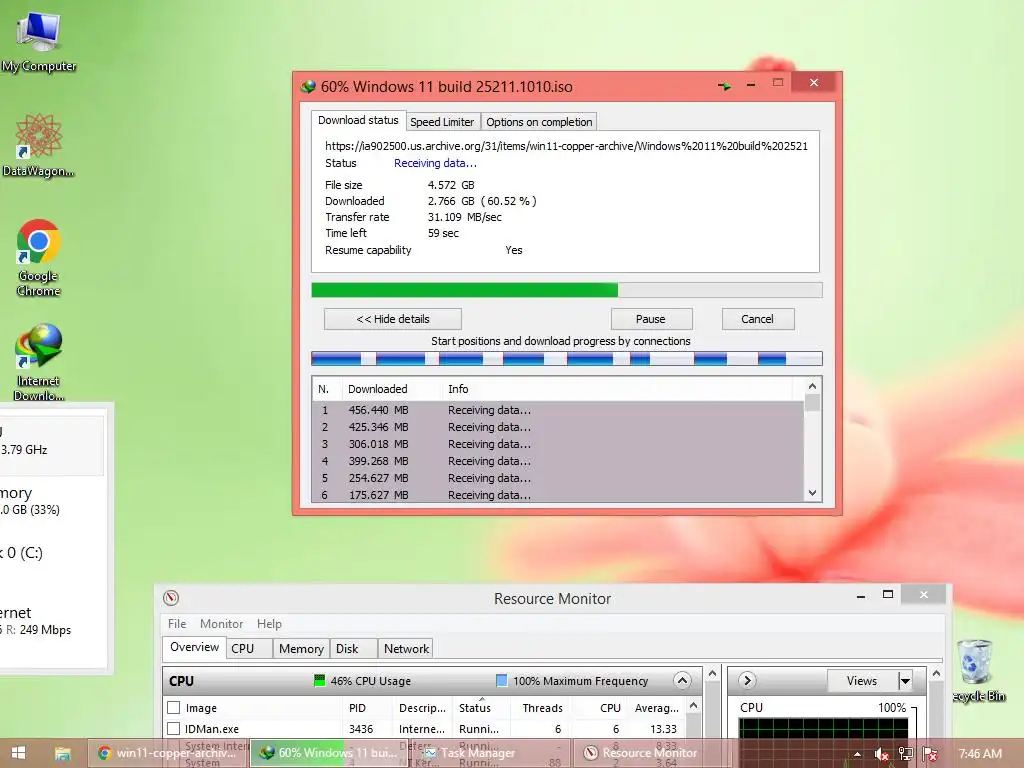Switch to Chrome win11-copper-archive taskbar item

tap(167, 753)
